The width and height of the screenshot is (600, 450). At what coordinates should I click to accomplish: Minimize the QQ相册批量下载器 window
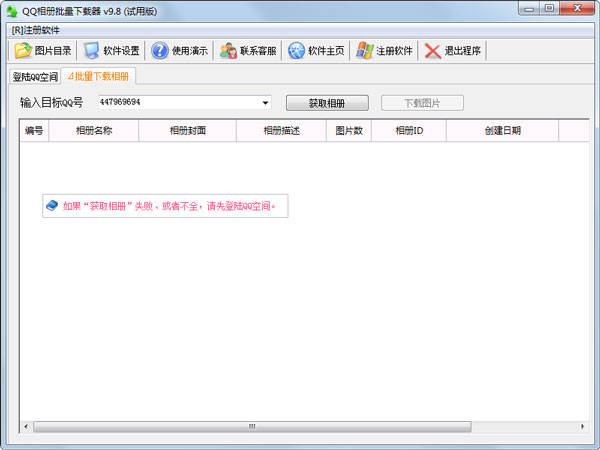529,8
